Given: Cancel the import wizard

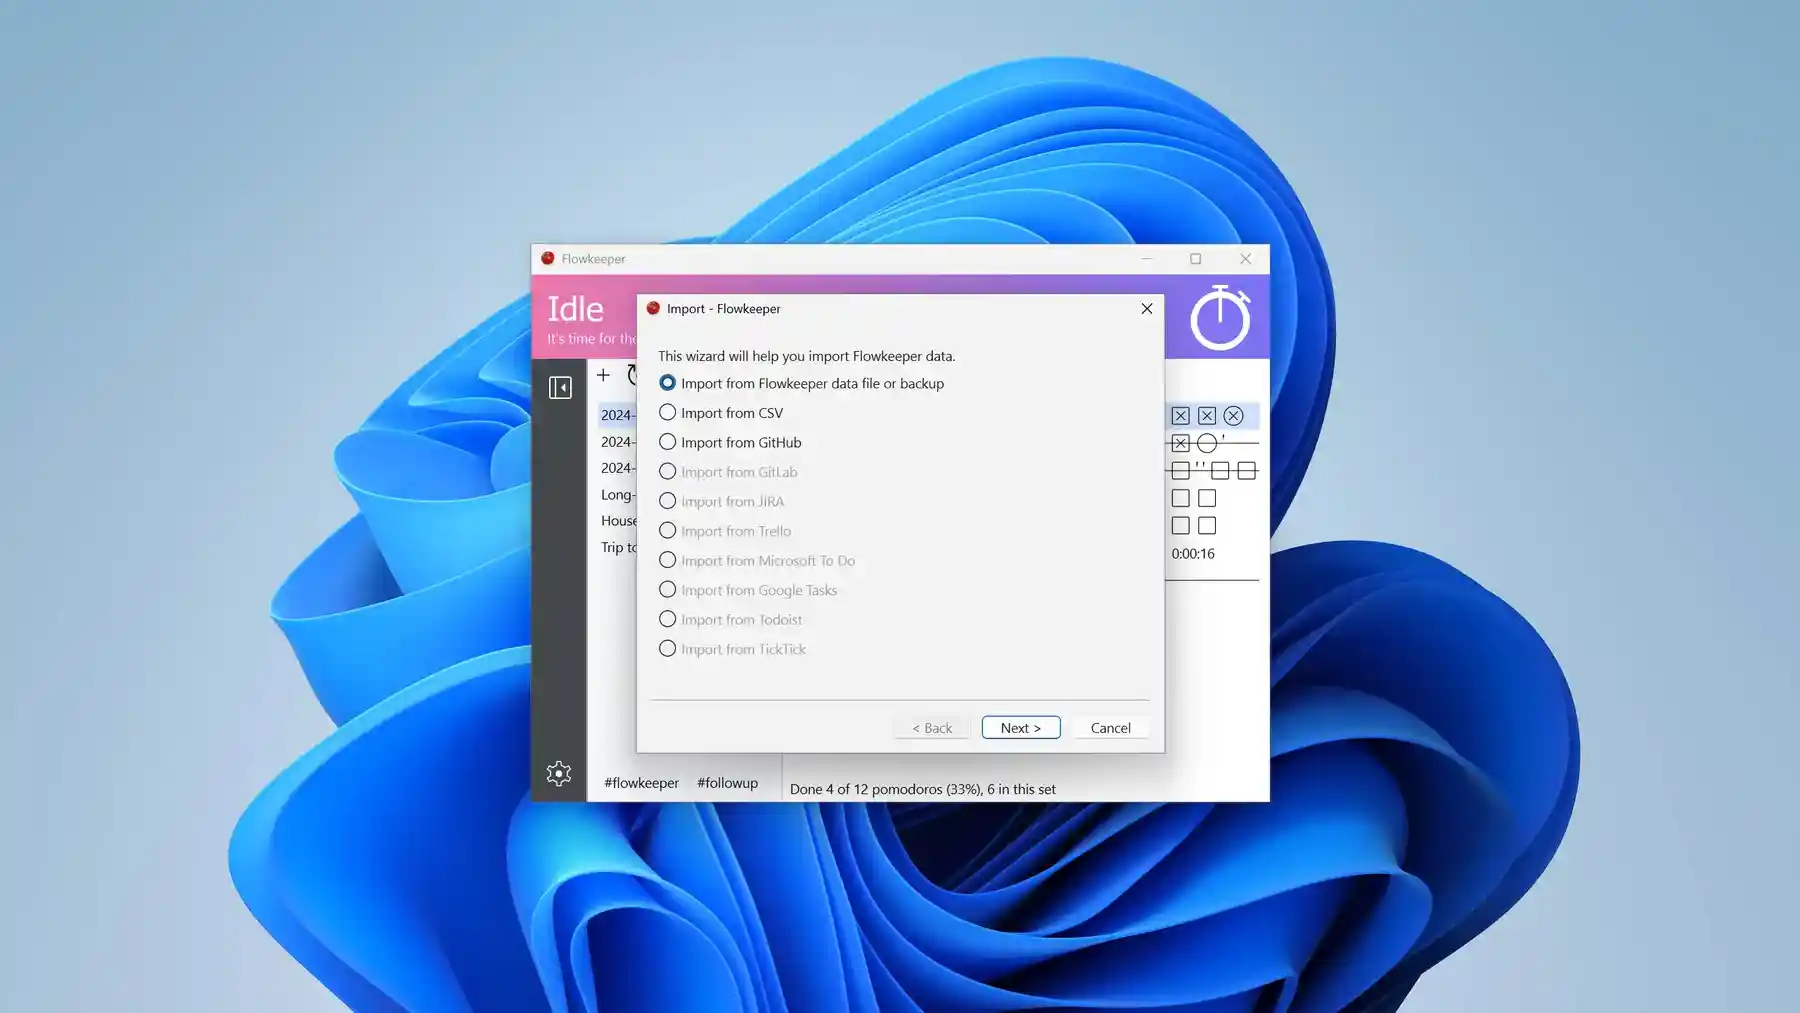Looking at the screenshot, I should [x=1110, y=727].
